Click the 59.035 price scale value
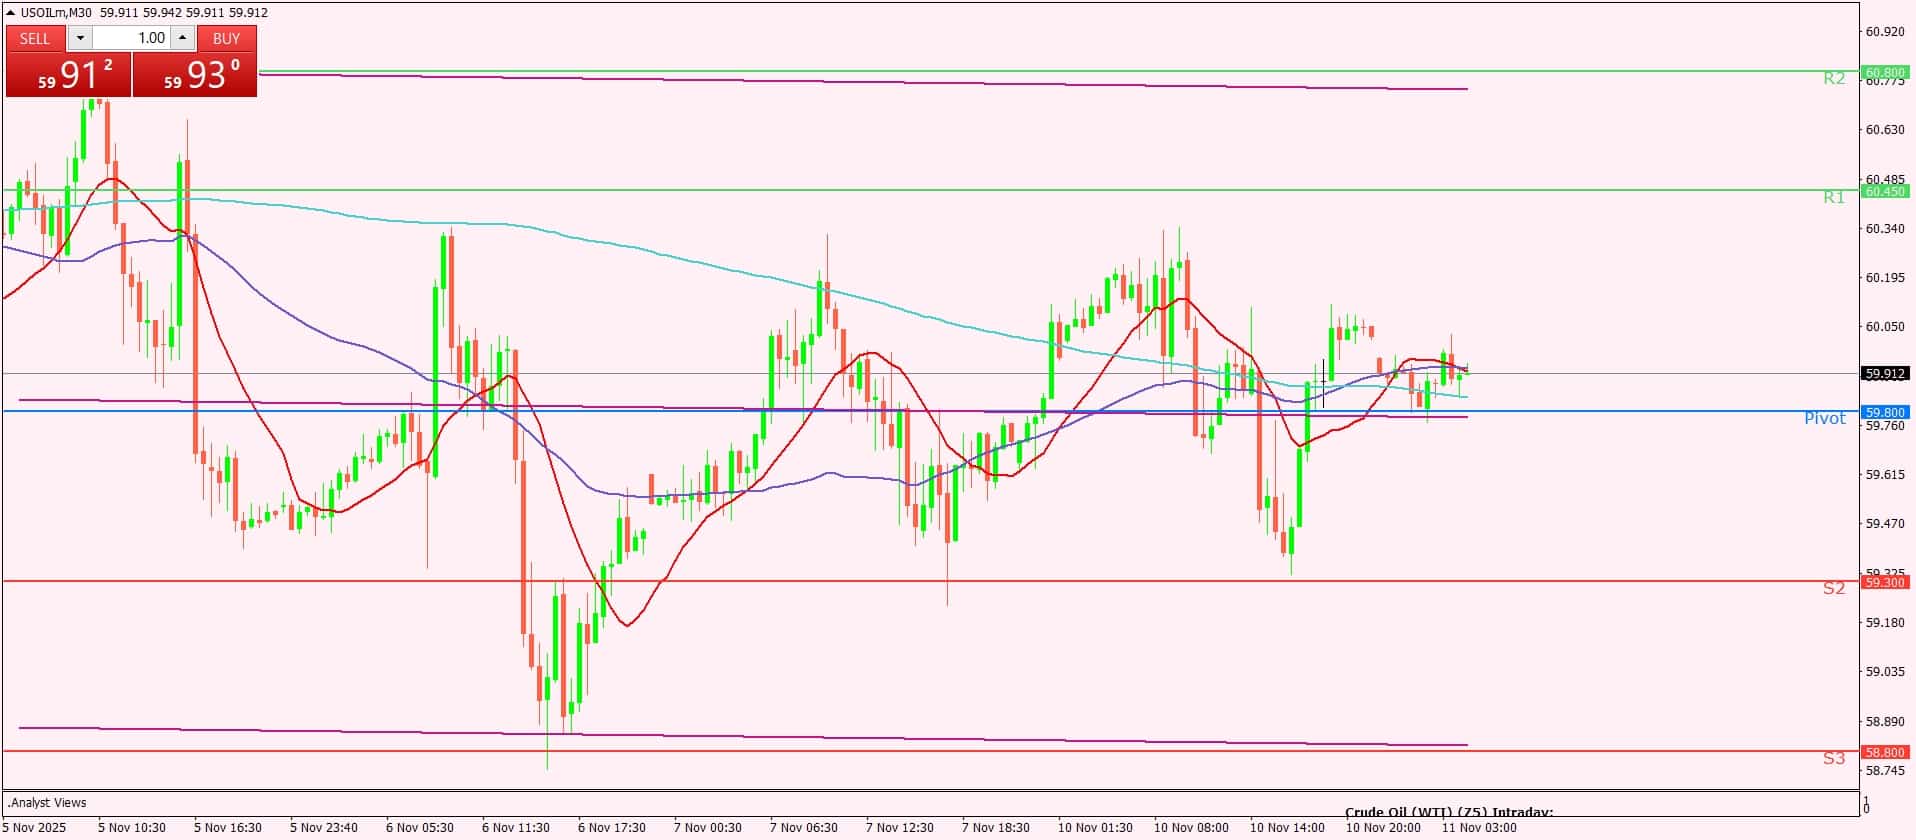Image resolution: width=1916 pixels, height=840 pixels. [1885, 672]
